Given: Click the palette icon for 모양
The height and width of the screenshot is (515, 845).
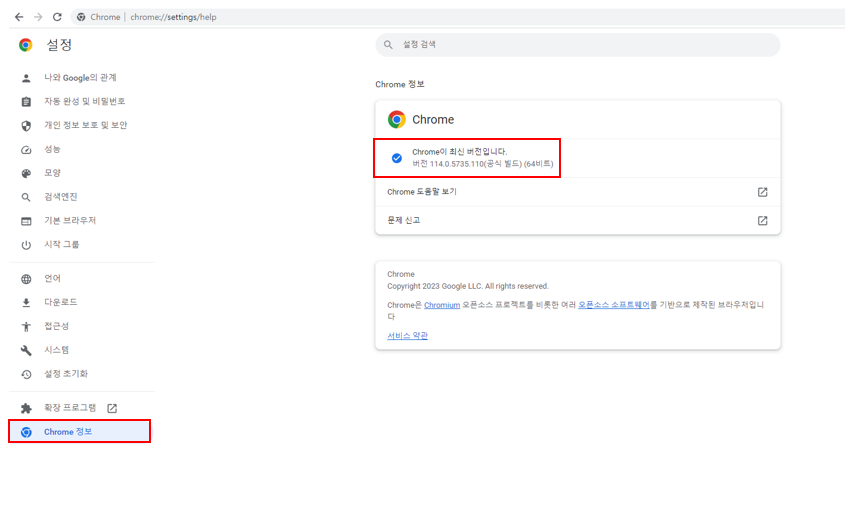Looking at the screenshot, I should [26, 173].
